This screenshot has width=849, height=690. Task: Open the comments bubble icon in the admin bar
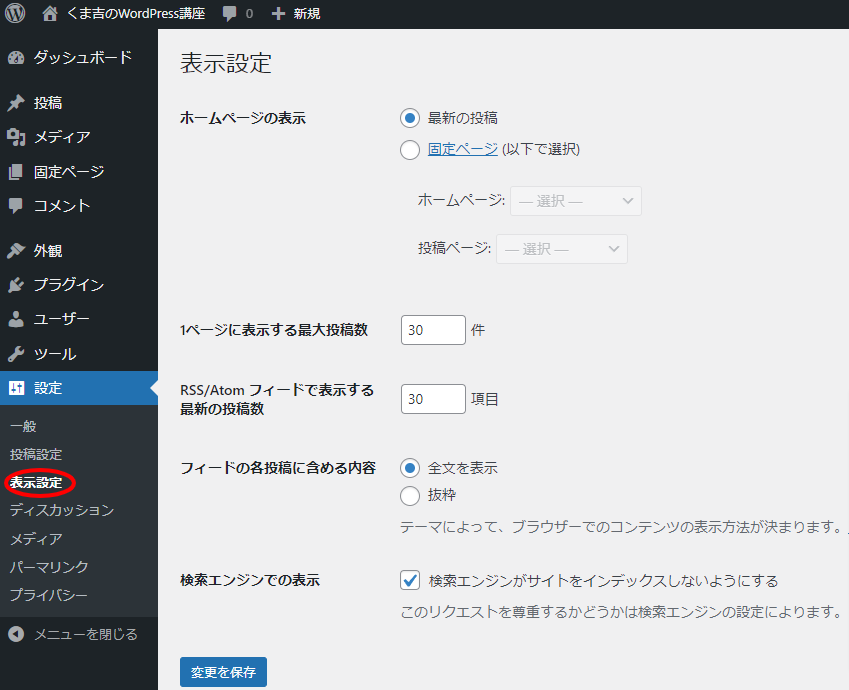point(230,14)
